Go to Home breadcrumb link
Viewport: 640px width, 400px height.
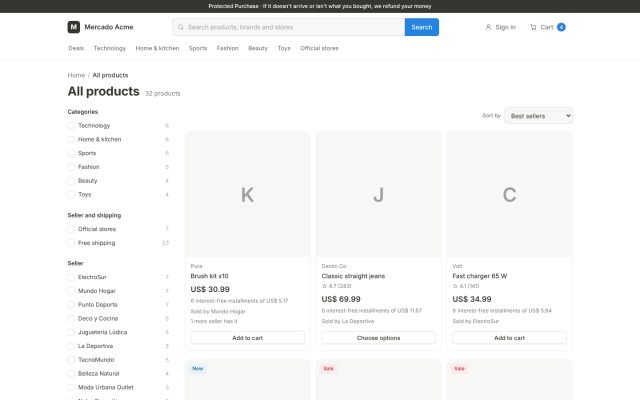pyautogui.click(x=76, y=75)
